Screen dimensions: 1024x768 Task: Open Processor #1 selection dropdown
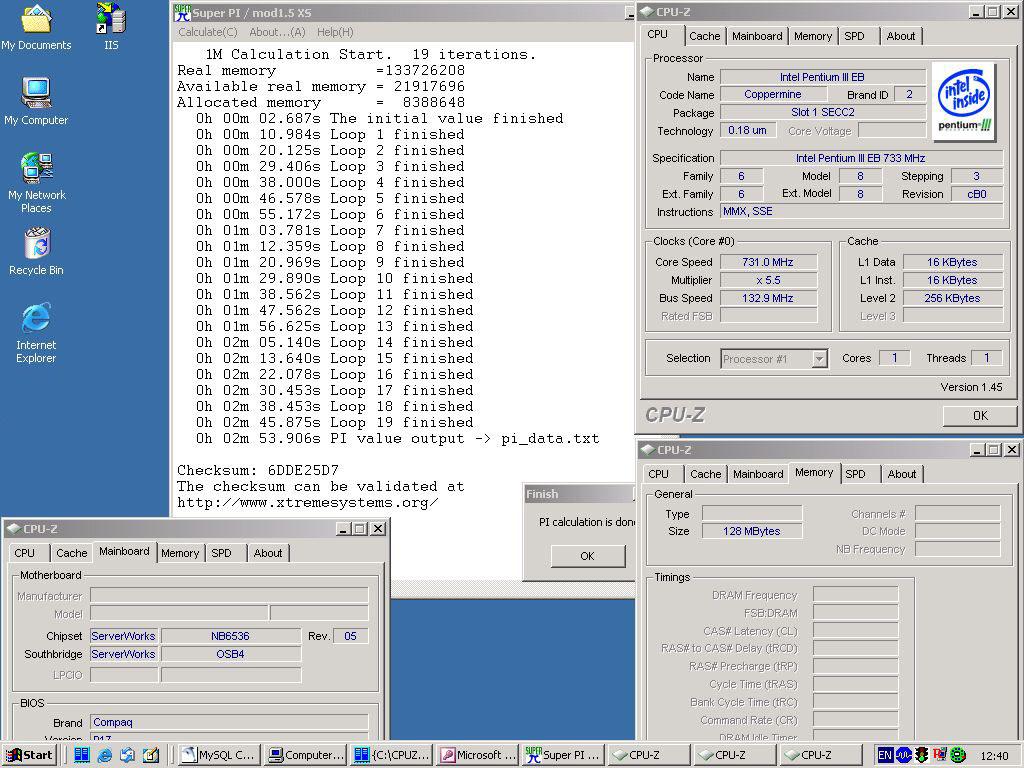point(775,359)
